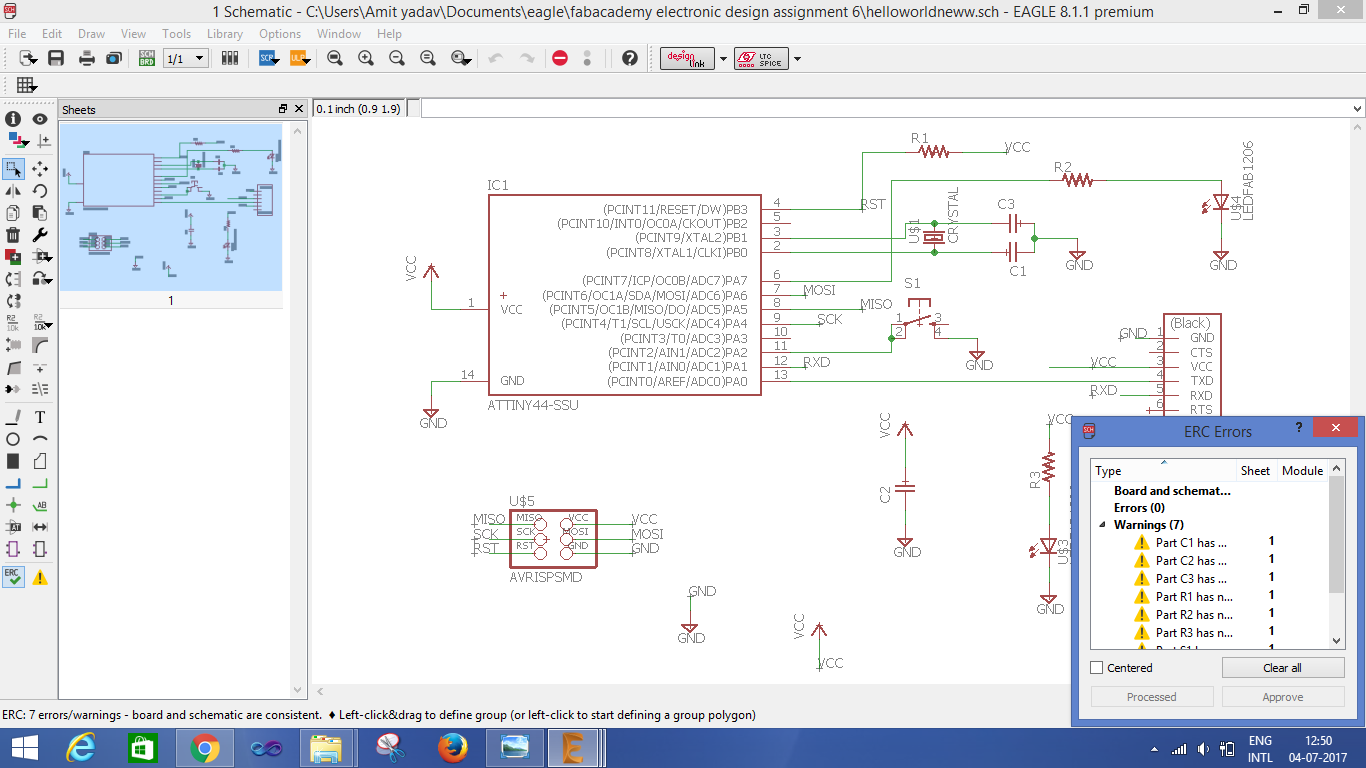Expand the LTC SPICE dropdown arrow

(797, 59)
